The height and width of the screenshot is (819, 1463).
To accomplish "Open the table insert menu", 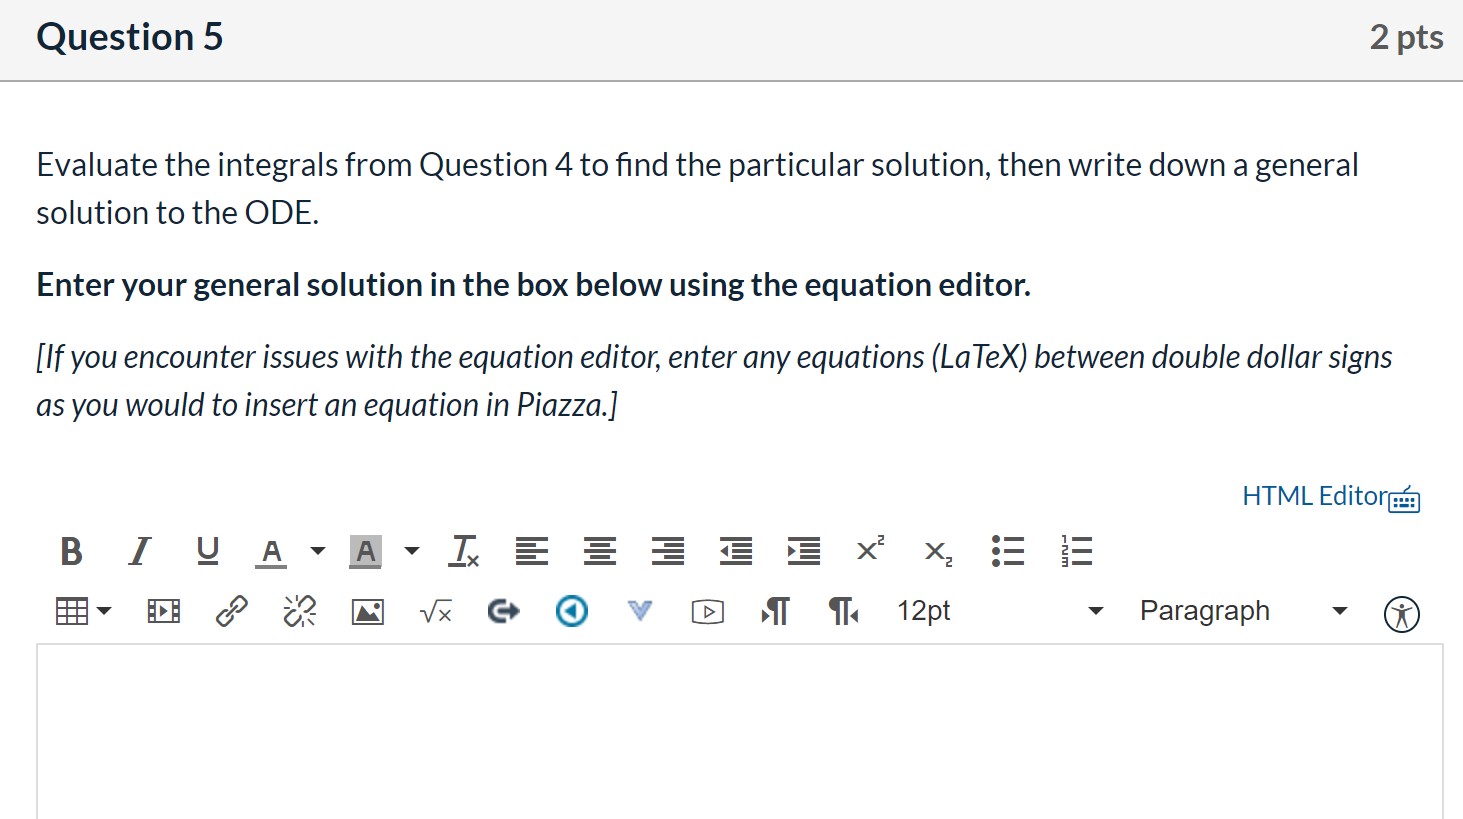I will (x=83, y=611).
